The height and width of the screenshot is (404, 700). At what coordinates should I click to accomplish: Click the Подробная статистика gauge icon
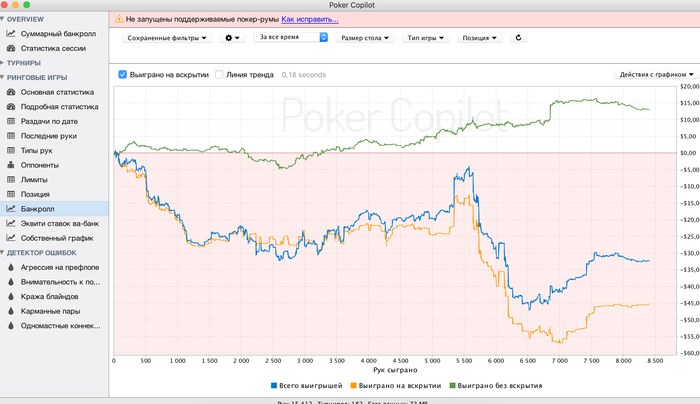(x=11, y=107)
